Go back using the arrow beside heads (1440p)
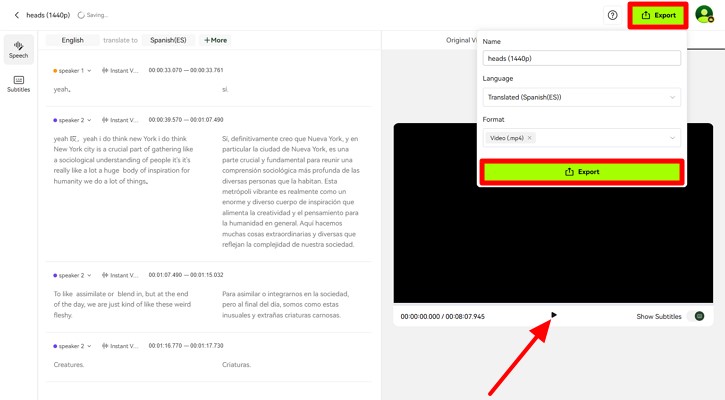The image size is (725, 400). click(x=17, y=15)
